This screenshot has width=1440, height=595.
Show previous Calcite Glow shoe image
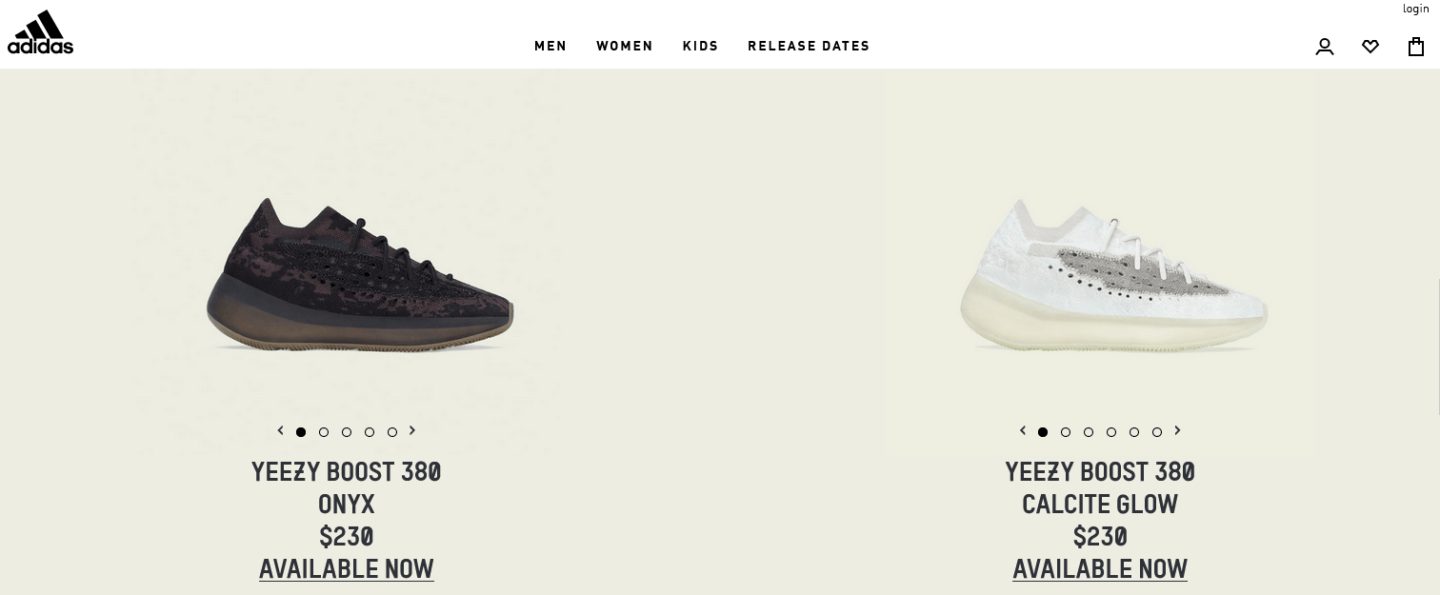click(1022, 431)
